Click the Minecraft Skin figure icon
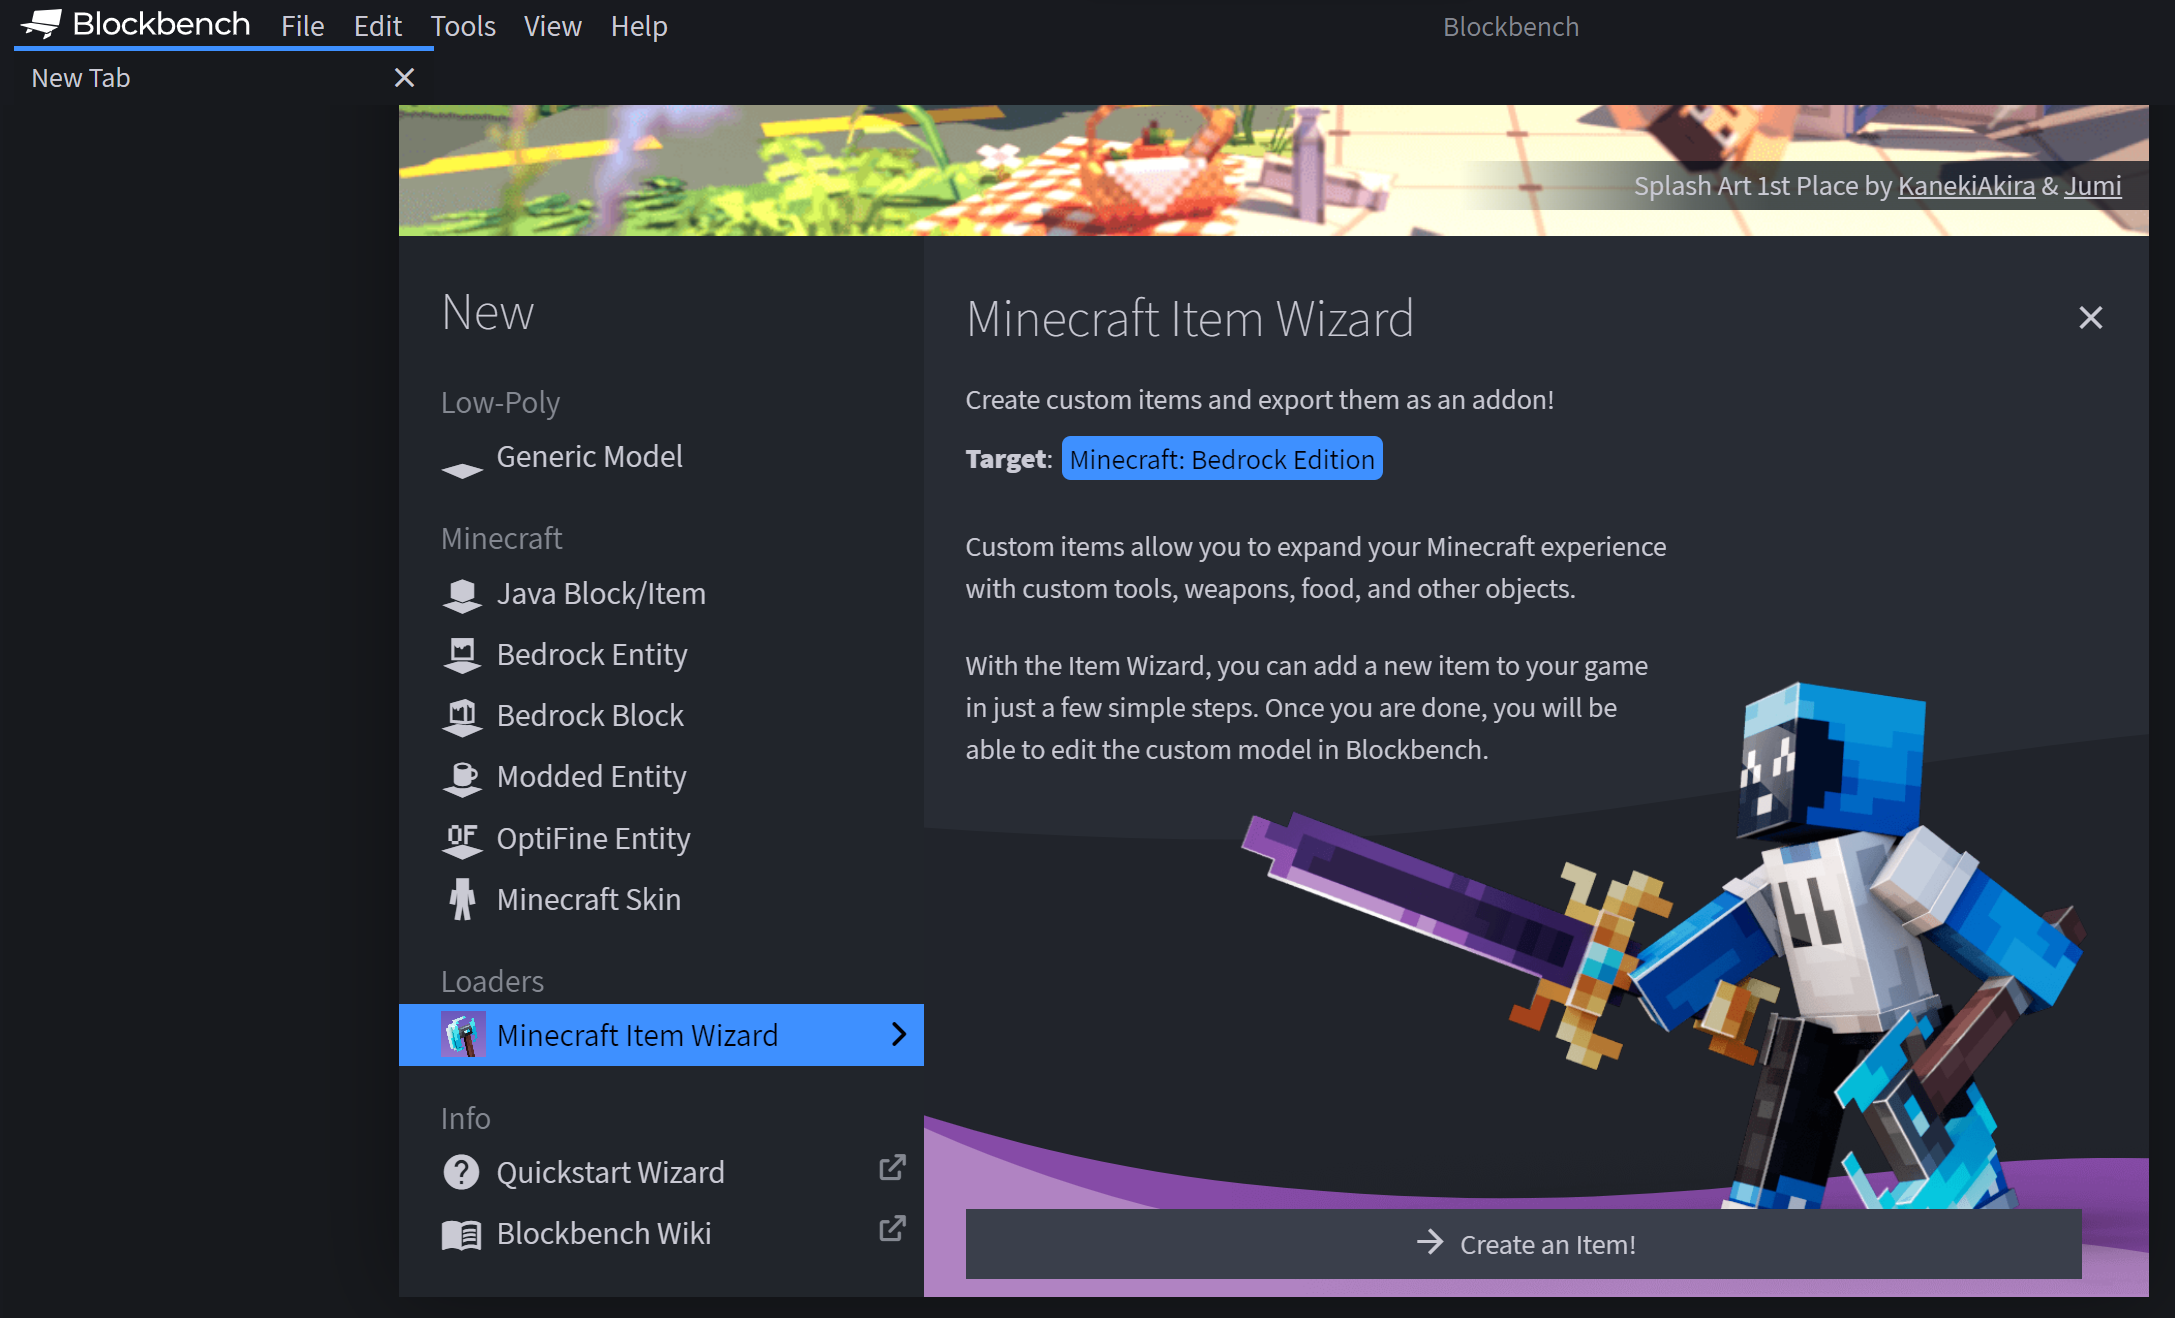 461,899
